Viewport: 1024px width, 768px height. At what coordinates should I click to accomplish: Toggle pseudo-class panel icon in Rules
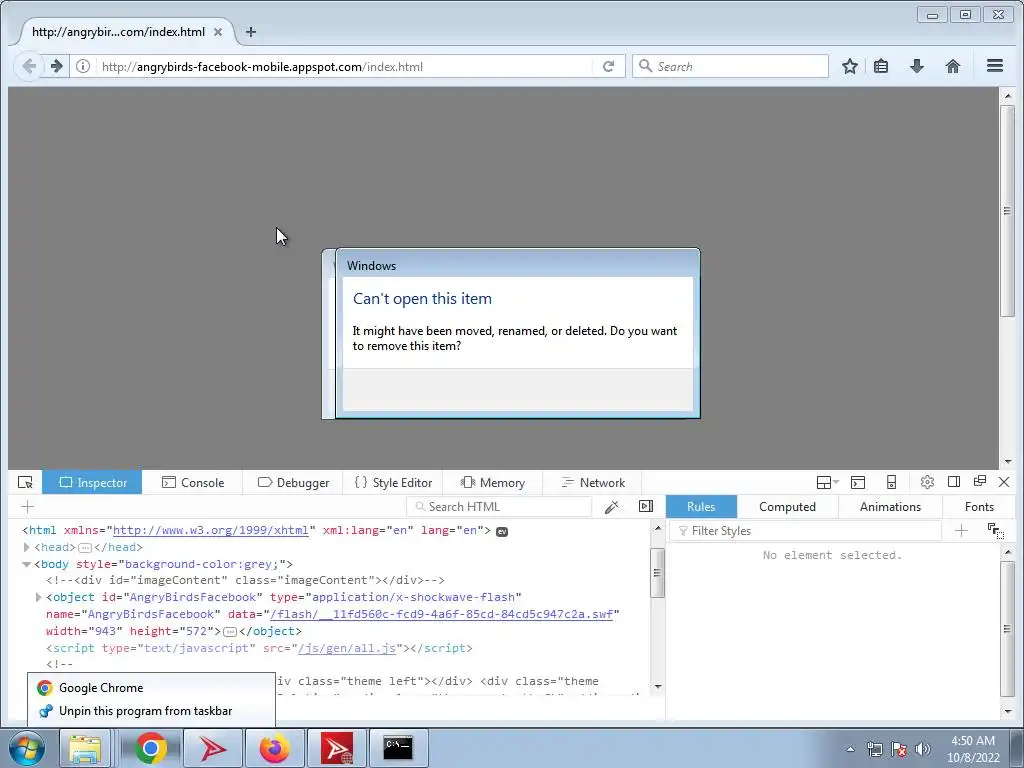(996, 531)
